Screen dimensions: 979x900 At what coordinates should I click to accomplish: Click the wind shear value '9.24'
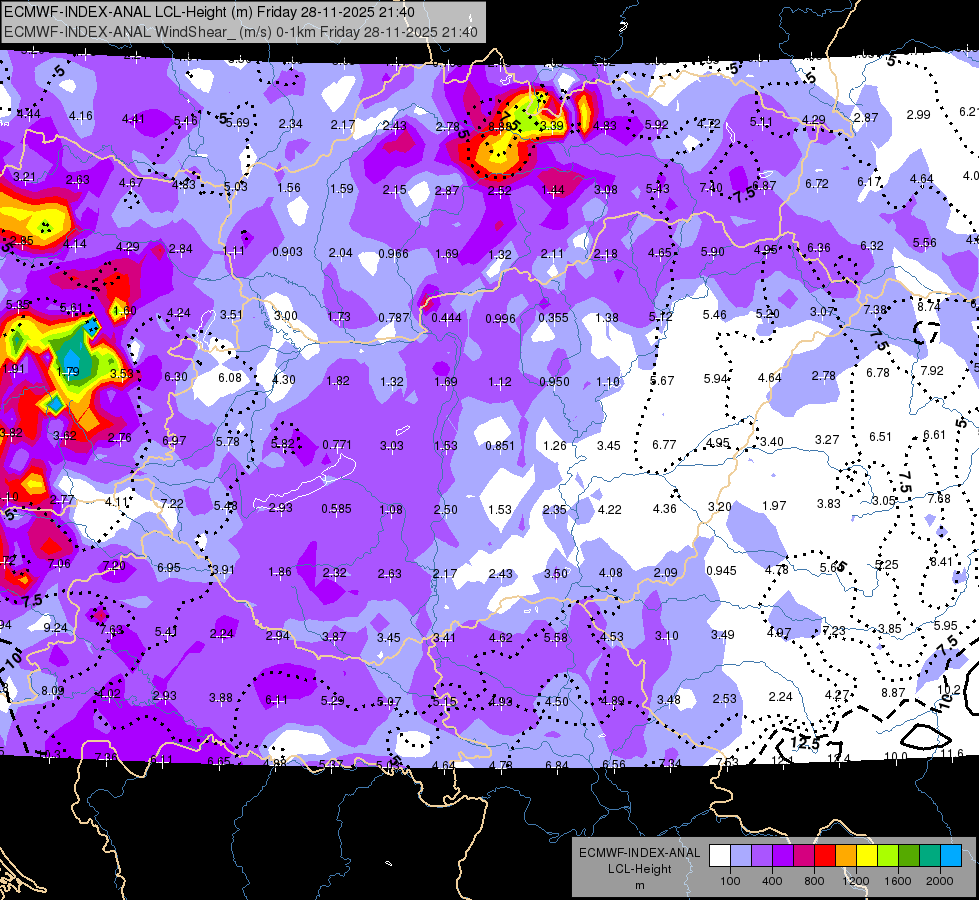pyautogui.click(x=55, y=628)
